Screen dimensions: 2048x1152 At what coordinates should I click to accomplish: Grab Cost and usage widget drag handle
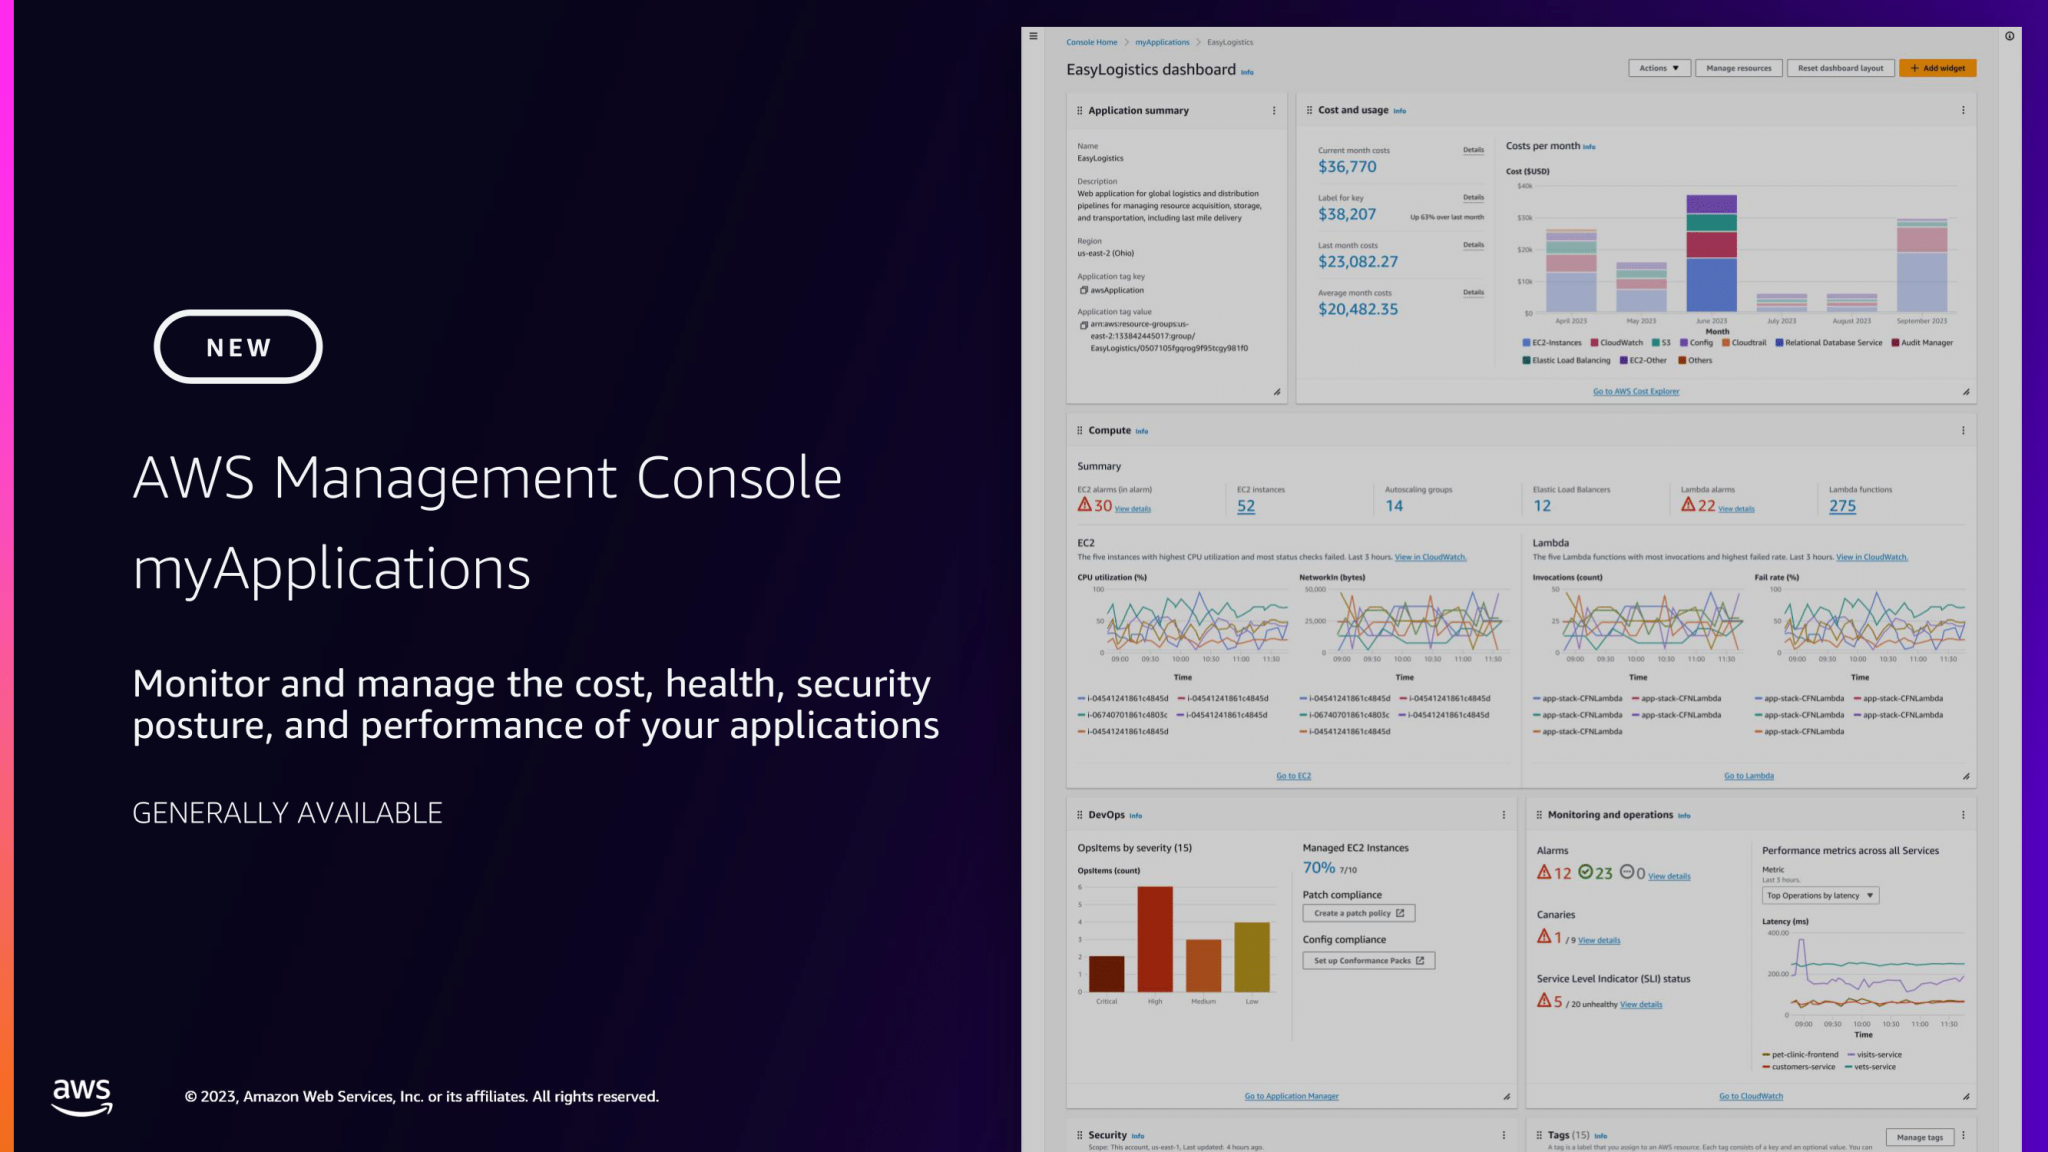point(1309,110)
